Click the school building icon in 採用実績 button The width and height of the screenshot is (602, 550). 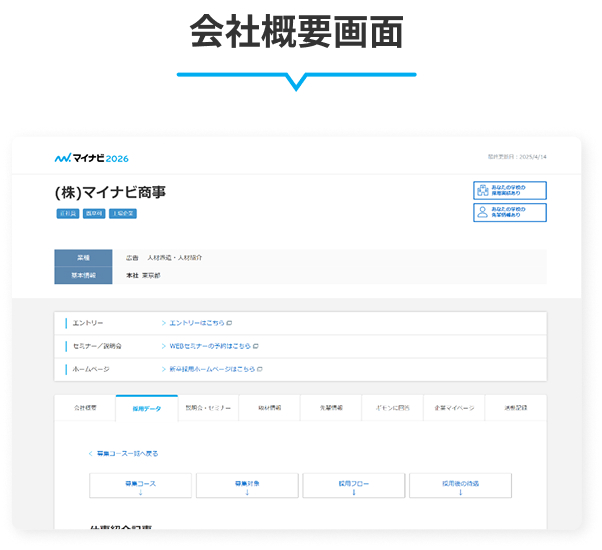point(482,190)
